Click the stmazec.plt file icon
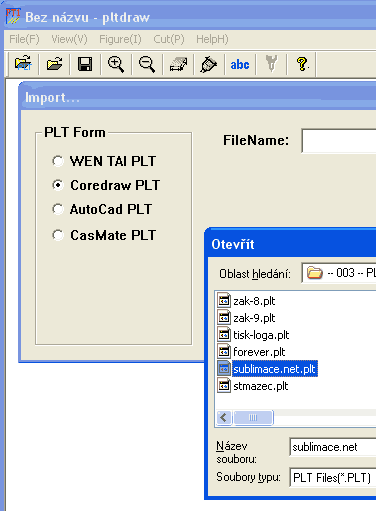 [224, 385]
